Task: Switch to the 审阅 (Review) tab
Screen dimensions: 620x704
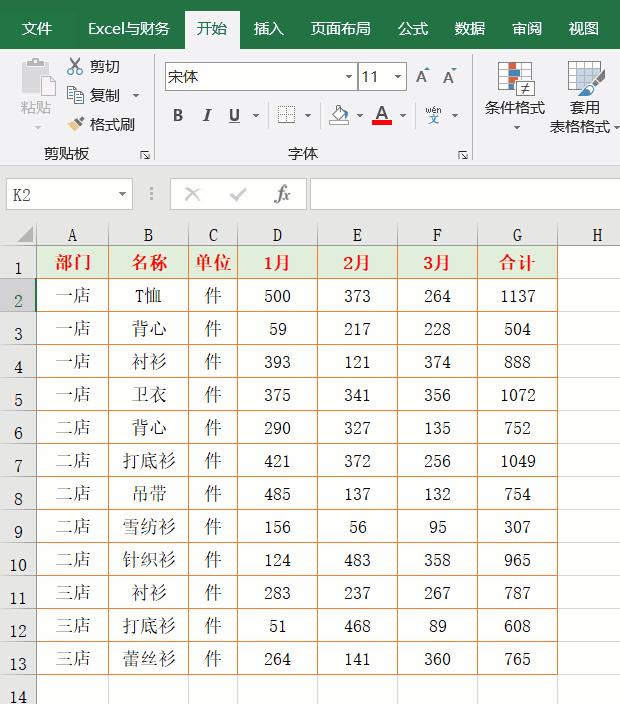Action: [527, 29]
